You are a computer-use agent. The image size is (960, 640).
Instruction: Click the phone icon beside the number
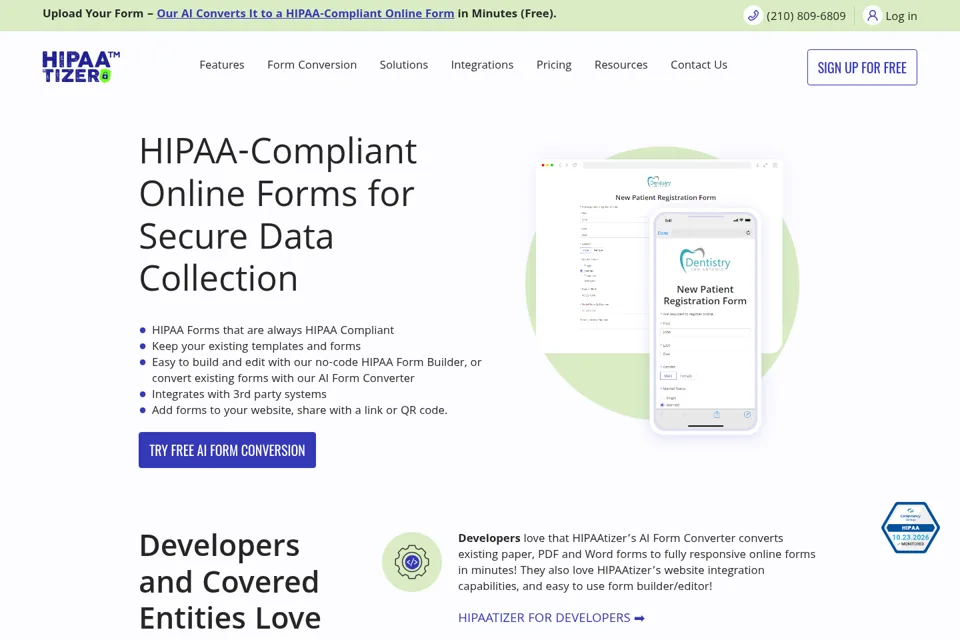click(752, 15)
